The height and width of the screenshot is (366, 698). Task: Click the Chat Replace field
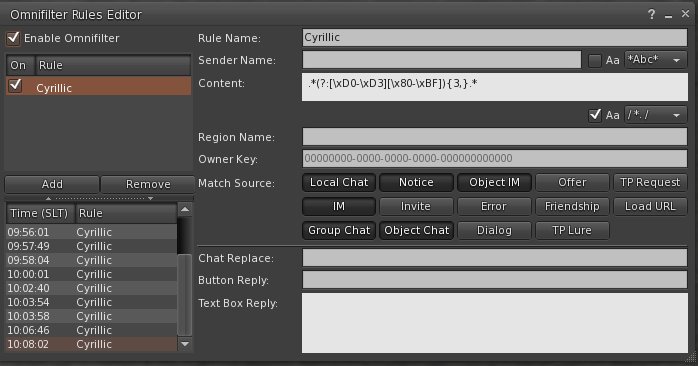[495, 258]
